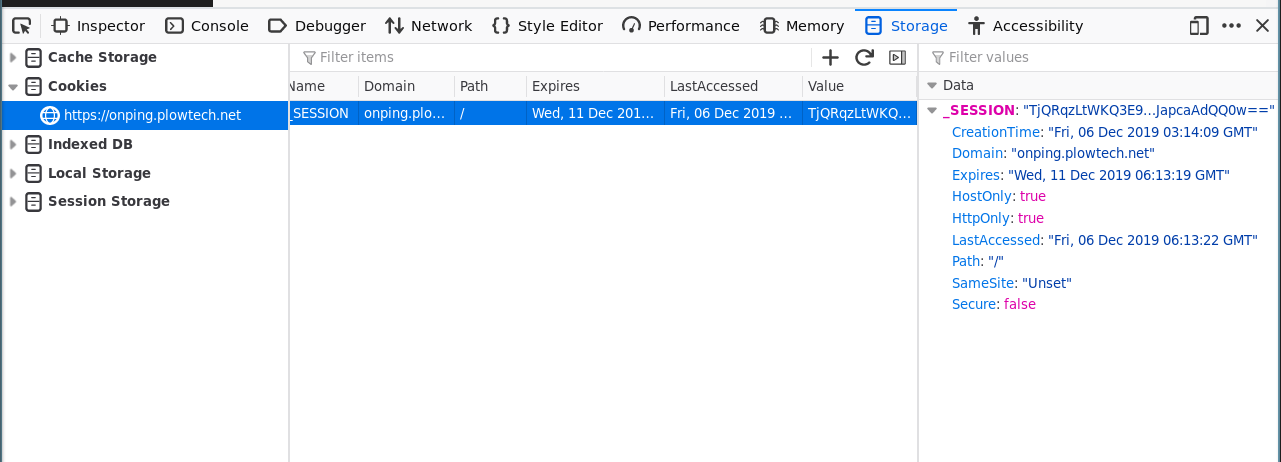This screenshot has width=1281, height=462.
Task: Expand the Cache Storage tree node
Action: (x=13, y=58)
